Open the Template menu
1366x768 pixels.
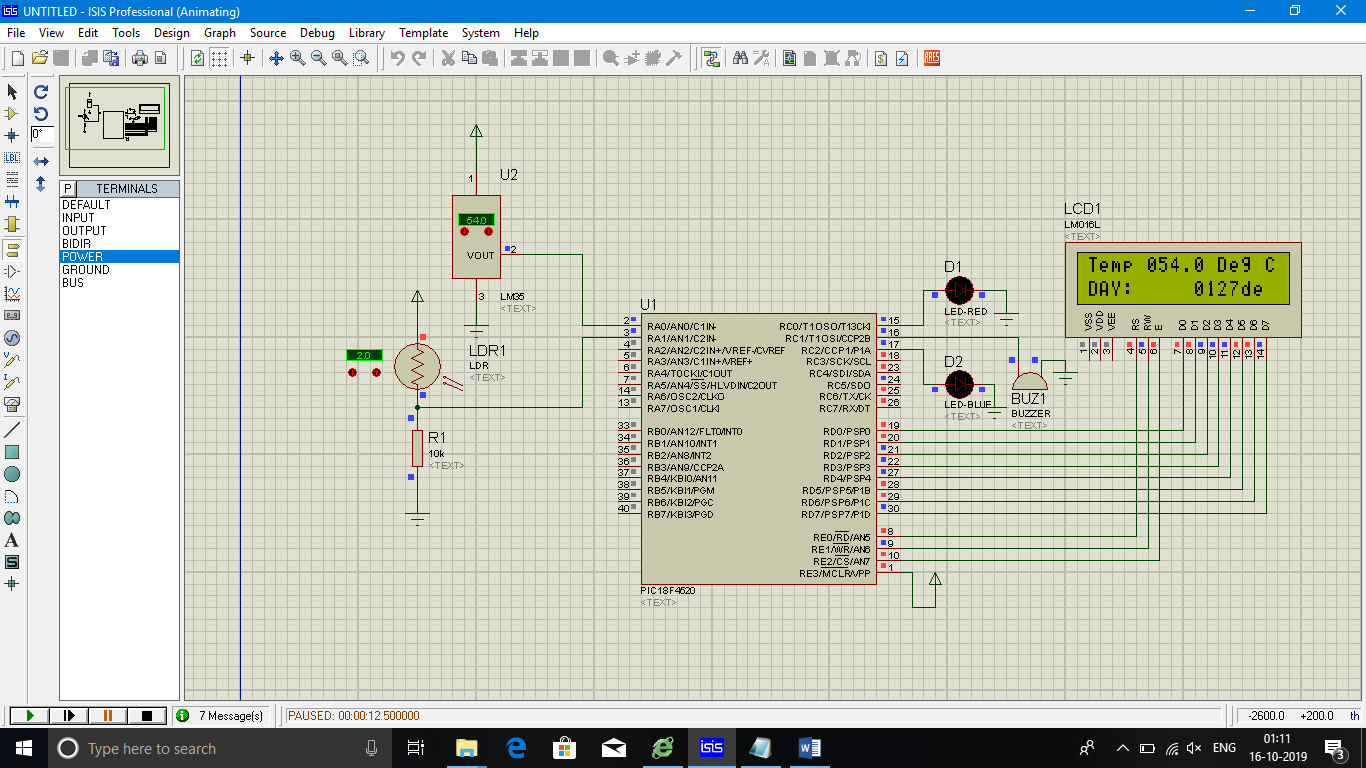point(423,33)
